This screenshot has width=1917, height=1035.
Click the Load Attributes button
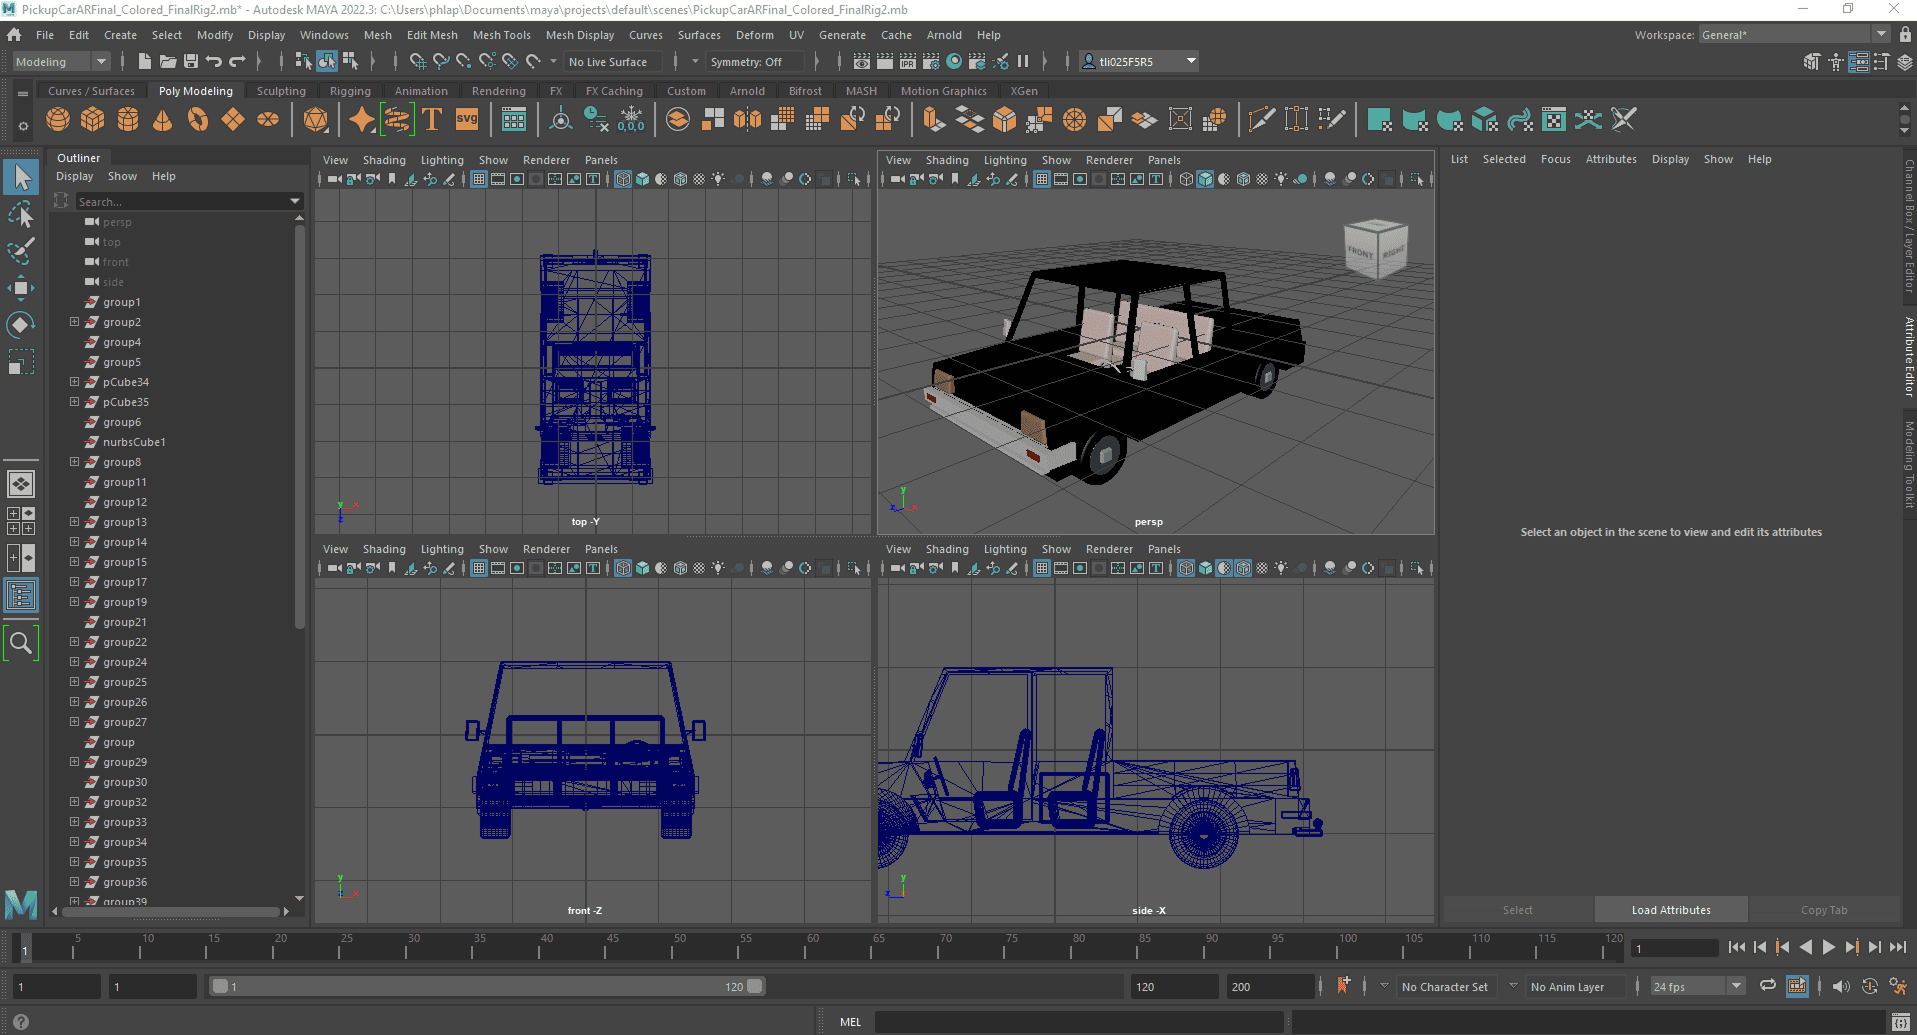pos(1670,910)
